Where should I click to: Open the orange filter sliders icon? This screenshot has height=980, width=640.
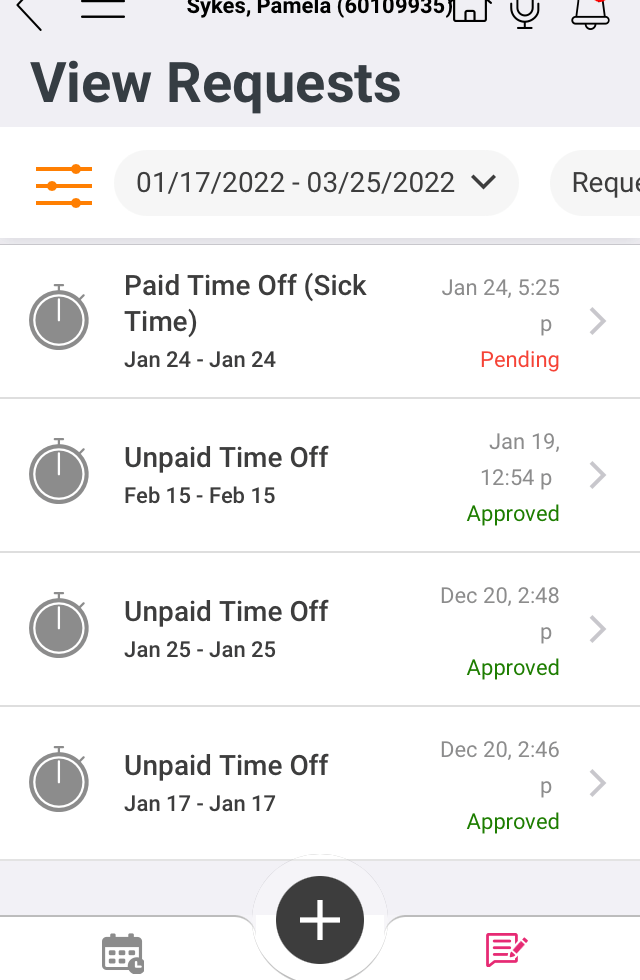tap(64, 185)
